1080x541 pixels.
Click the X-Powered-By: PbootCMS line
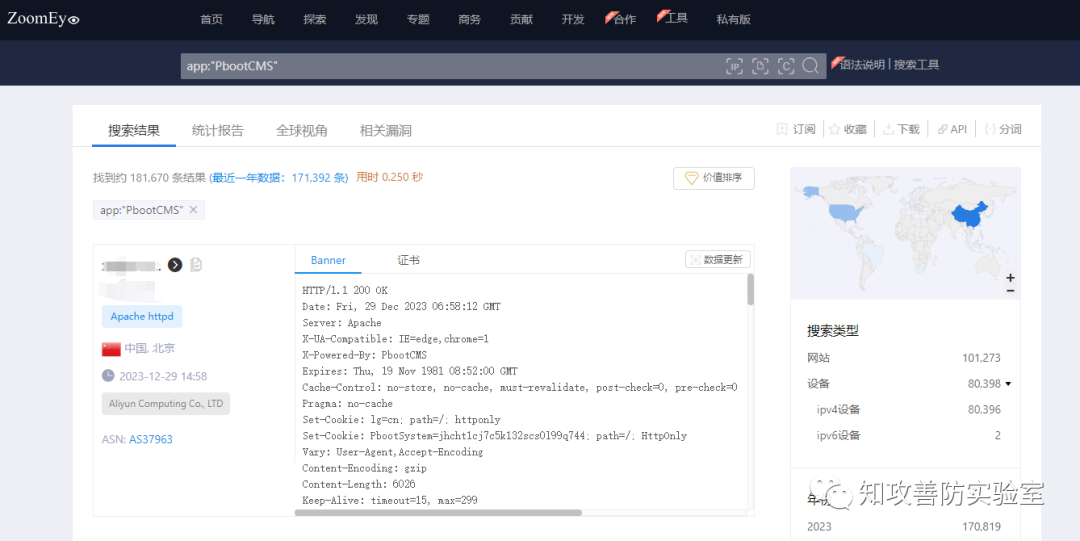[364, 355]
